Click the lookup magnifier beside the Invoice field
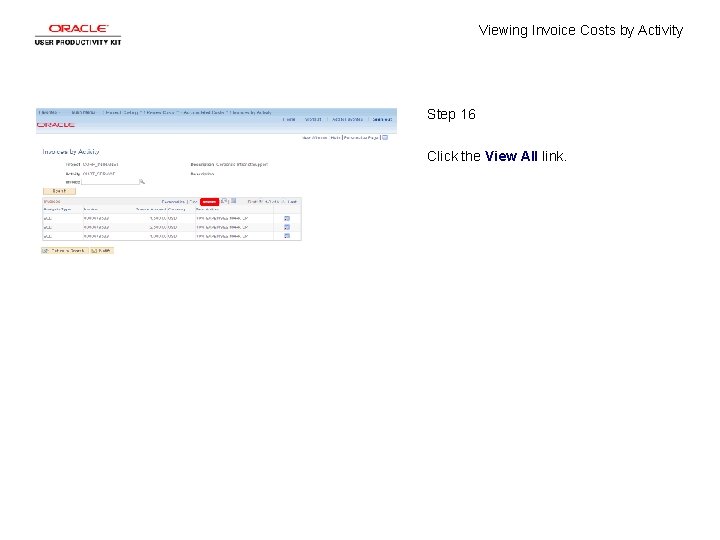The image size is (720, 540). pos(142,182)
